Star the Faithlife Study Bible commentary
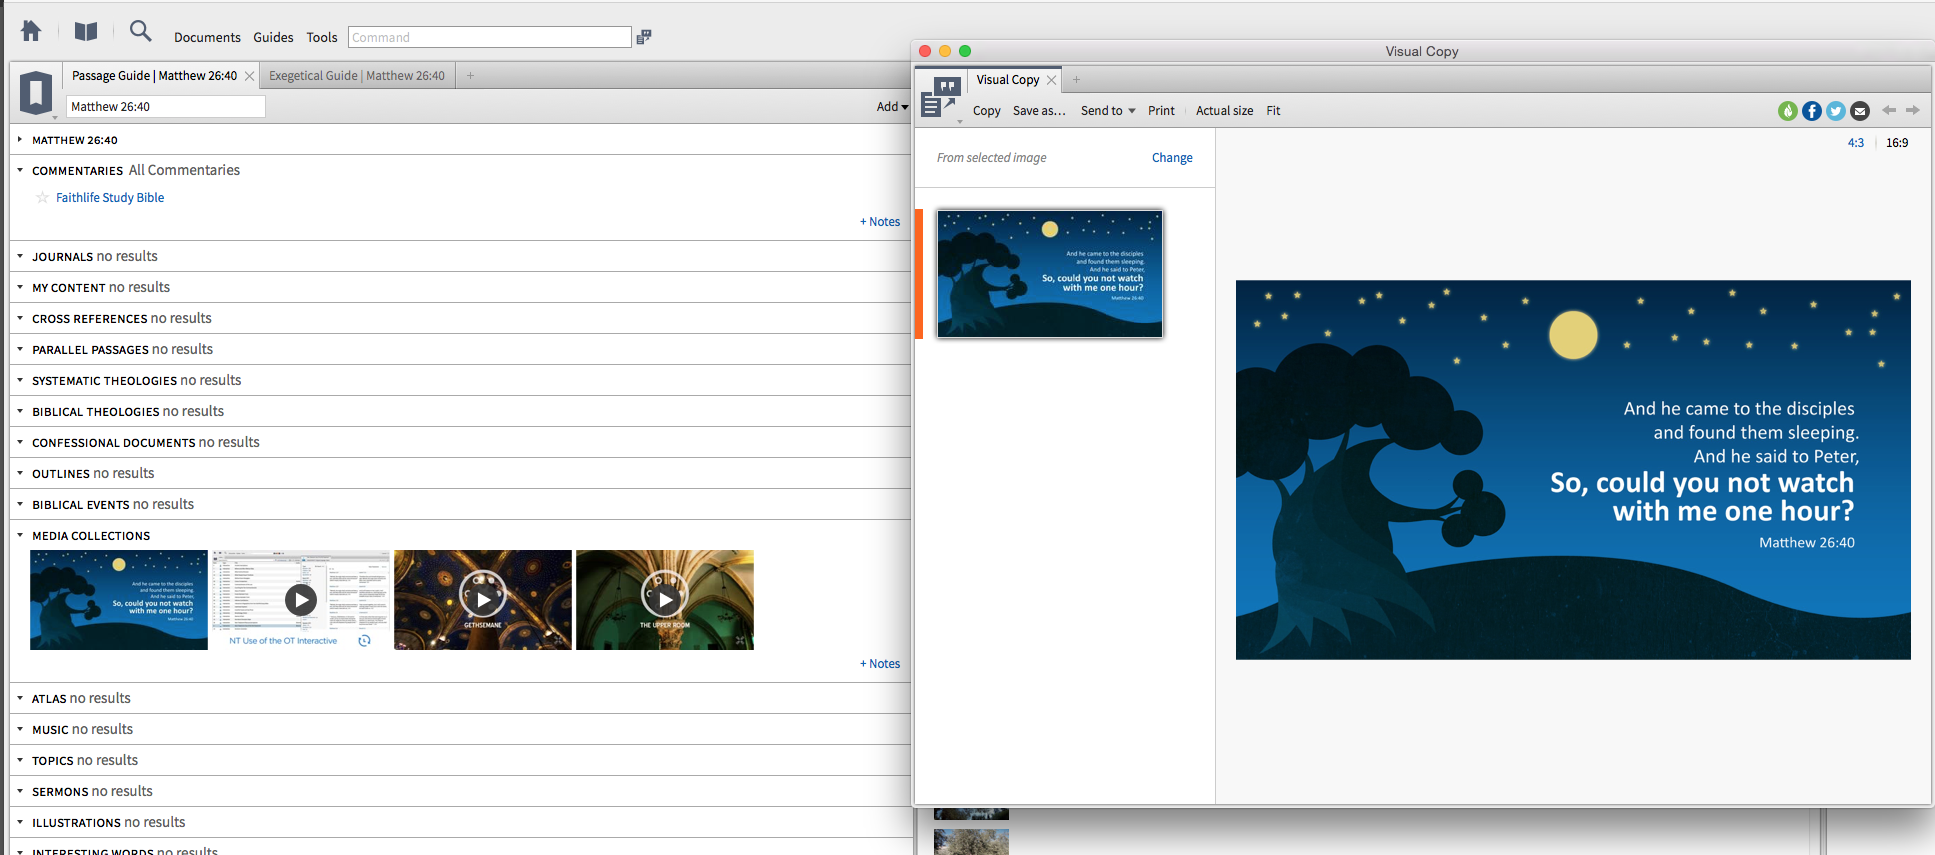The width and height of the screenshot is (1935, 855). (x=42, y=198)
